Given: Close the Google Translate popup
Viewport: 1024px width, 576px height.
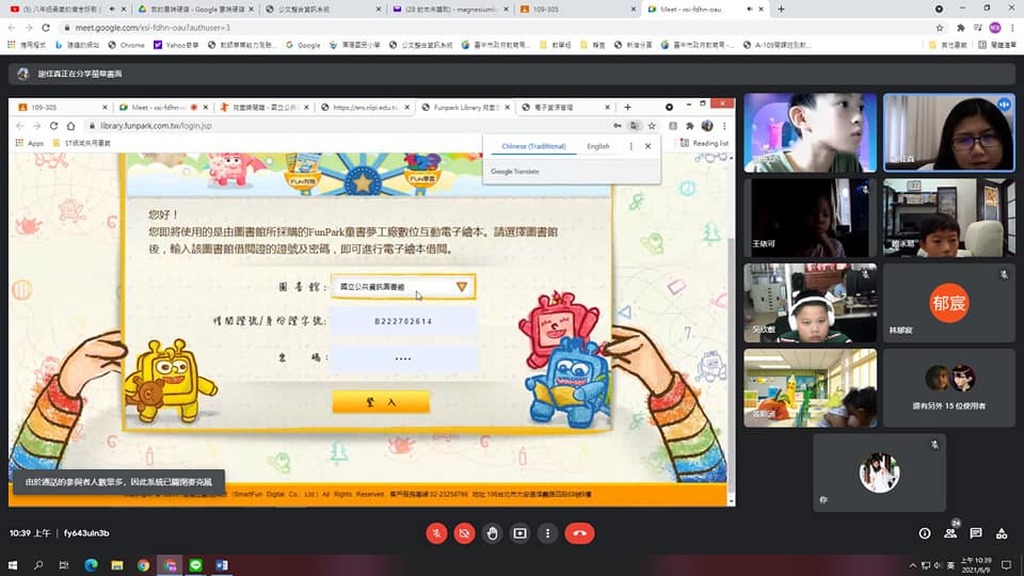Looking at the screenshot, I should point(648,146).
